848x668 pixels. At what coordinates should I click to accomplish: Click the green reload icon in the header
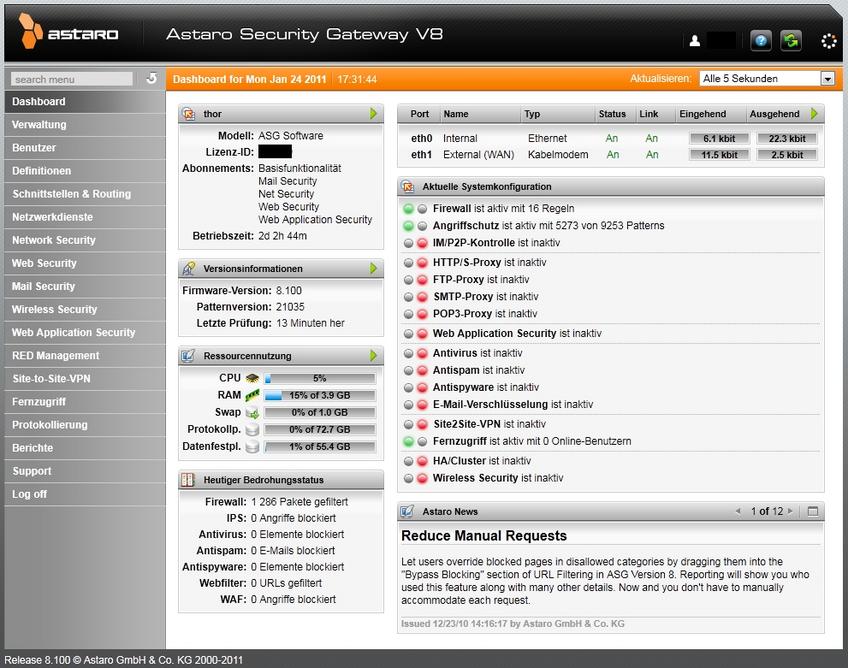tap(791, 41)
